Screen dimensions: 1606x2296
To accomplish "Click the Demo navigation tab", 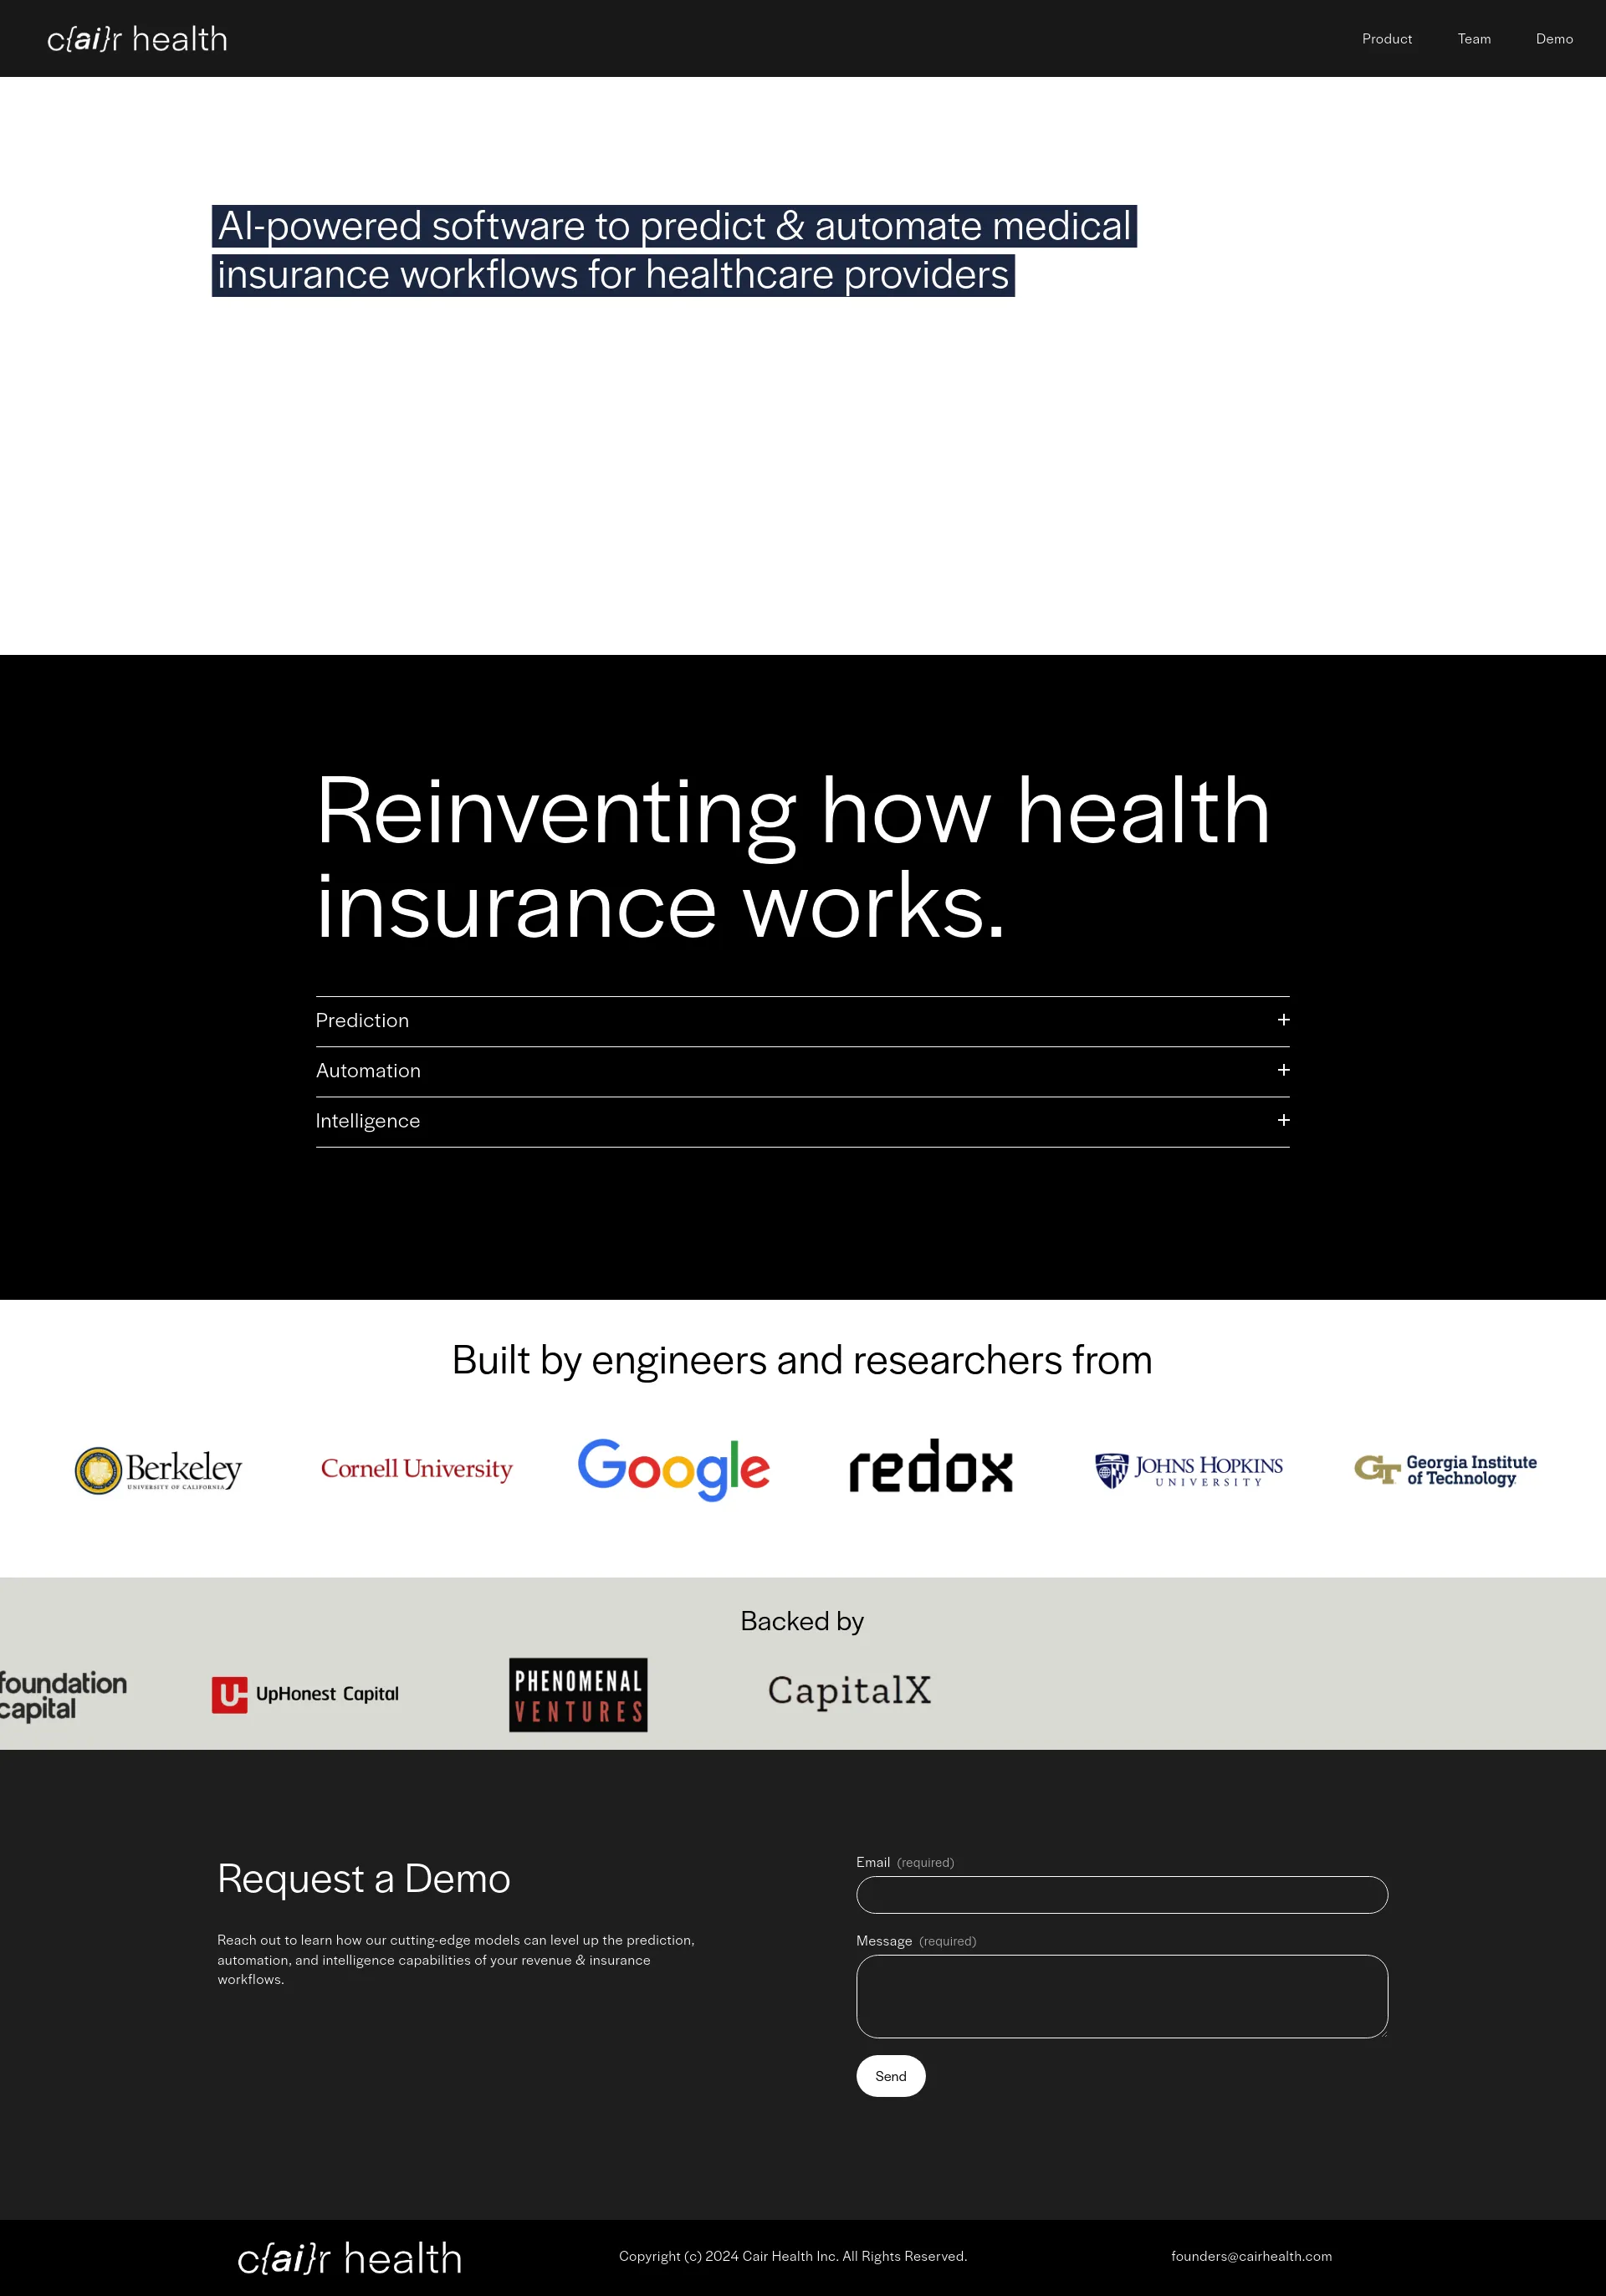I will pos(1553,38).
